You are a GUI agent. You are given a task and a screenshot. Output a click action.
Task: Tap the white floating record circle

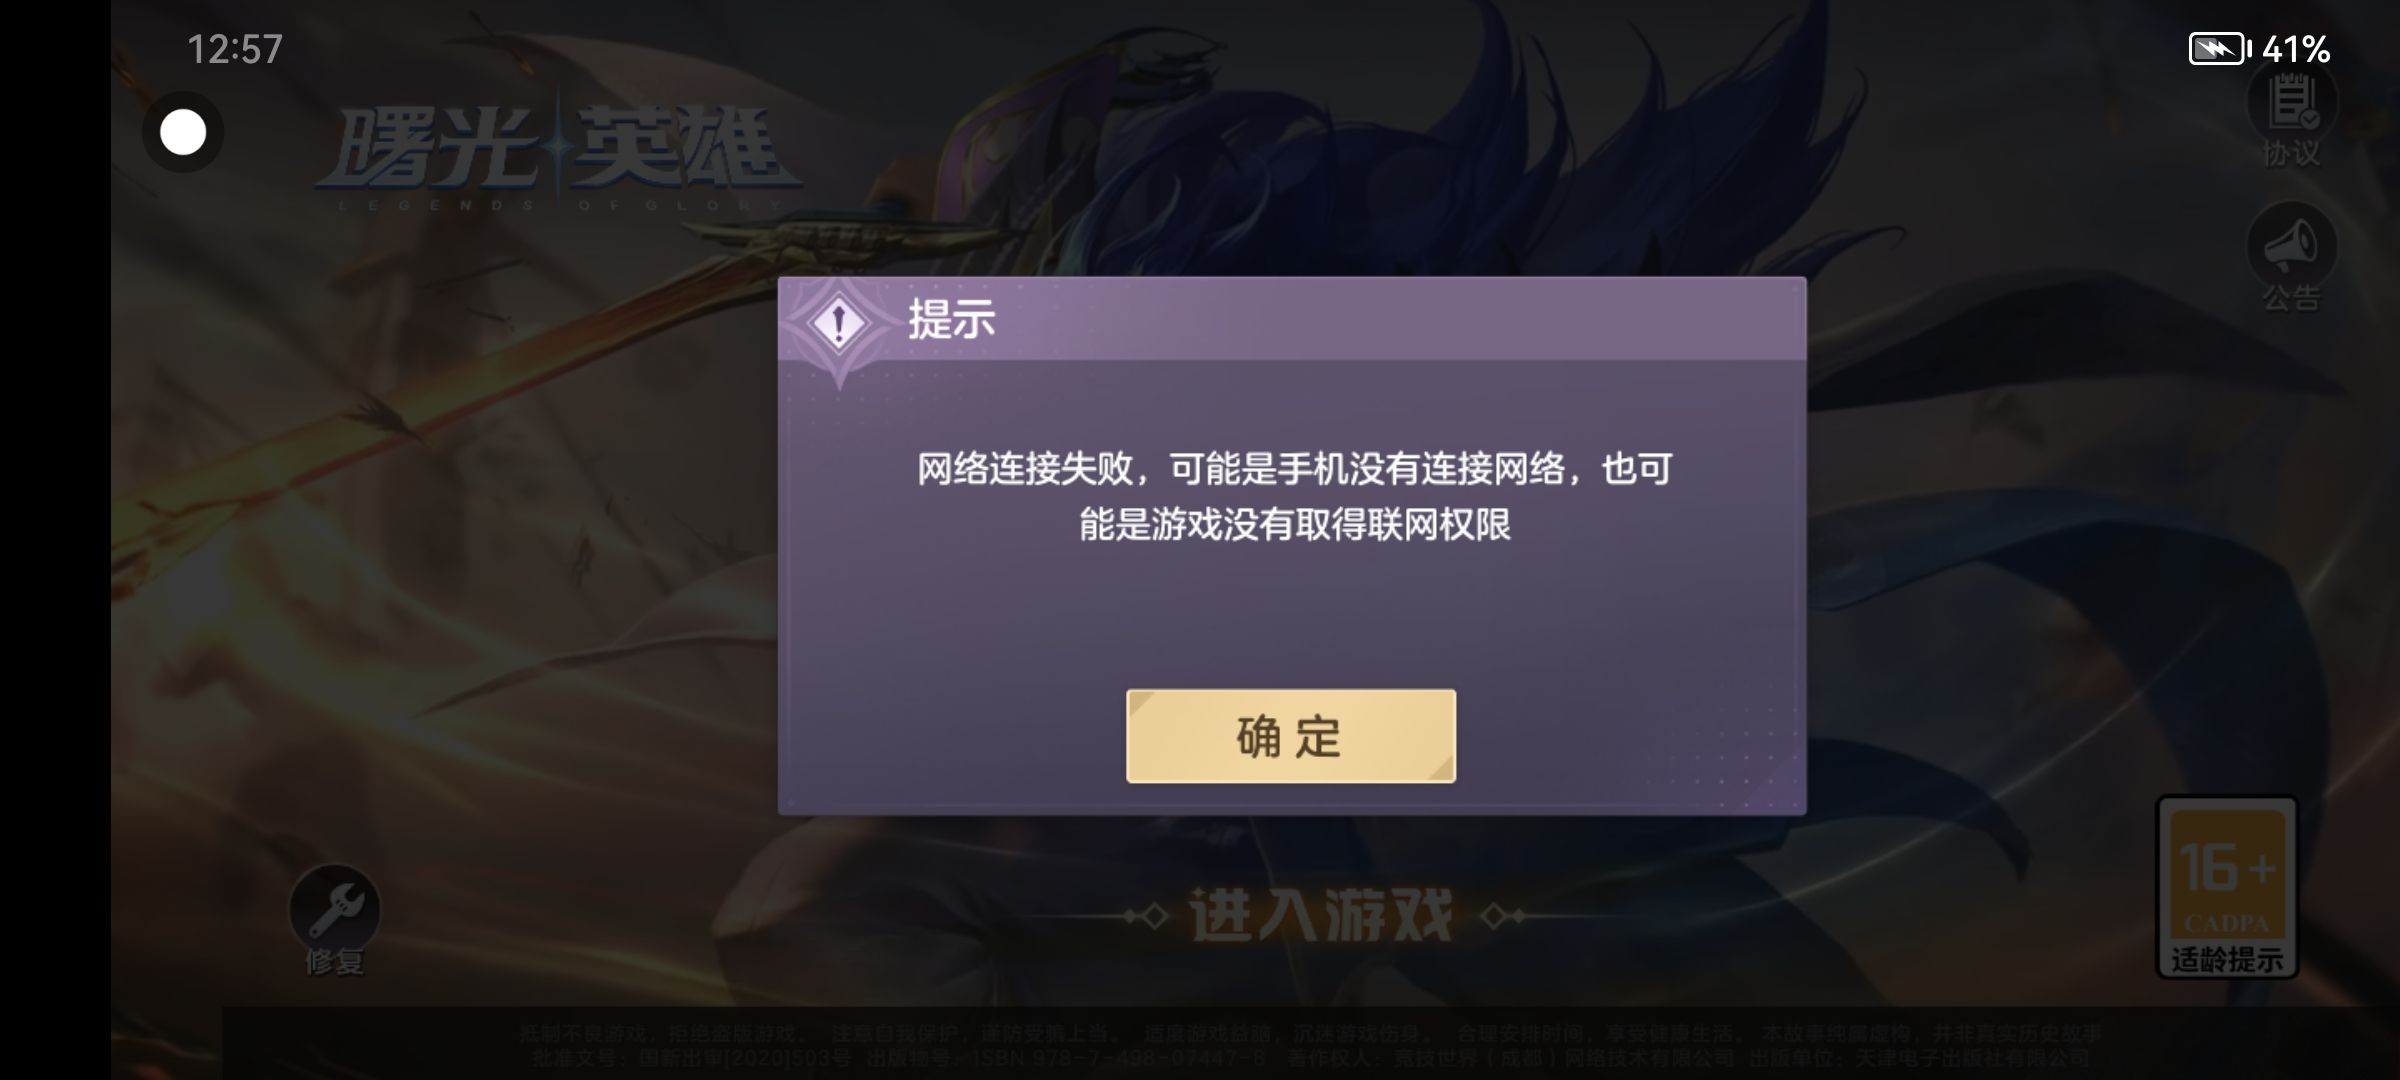[x=183, y=132]
